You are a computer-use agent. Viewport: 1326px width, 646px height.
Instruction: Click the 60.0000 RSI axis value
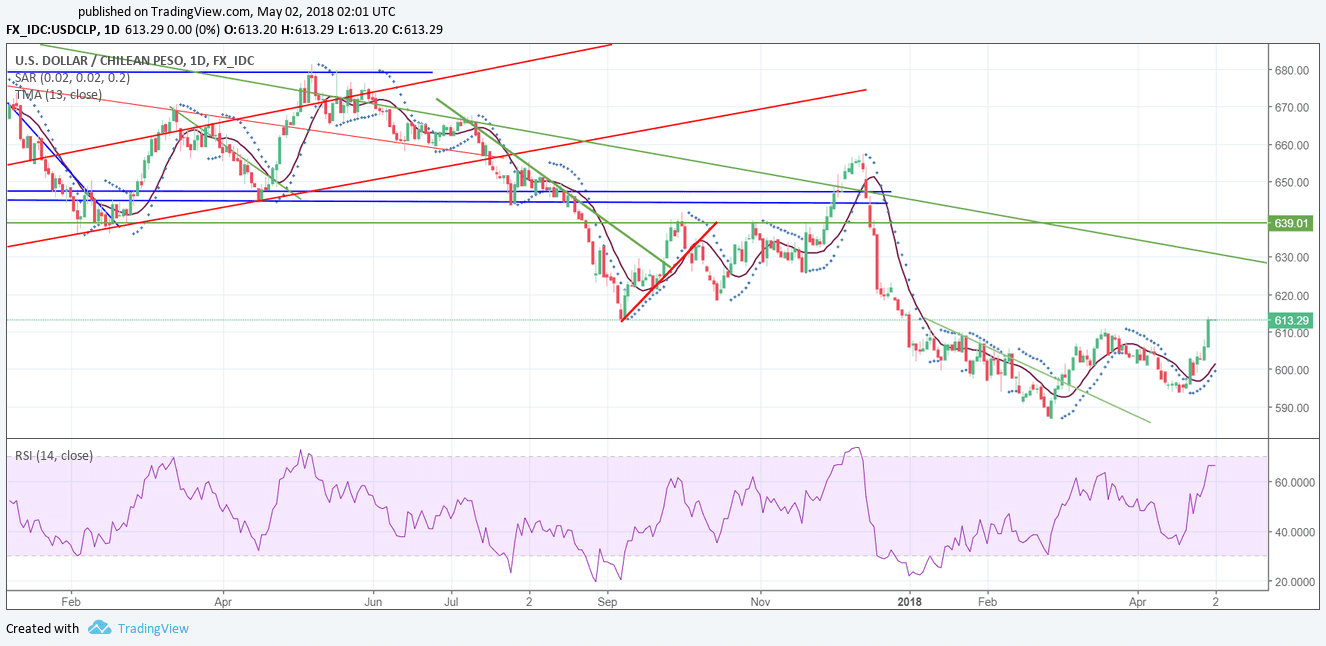(1295, 482)
